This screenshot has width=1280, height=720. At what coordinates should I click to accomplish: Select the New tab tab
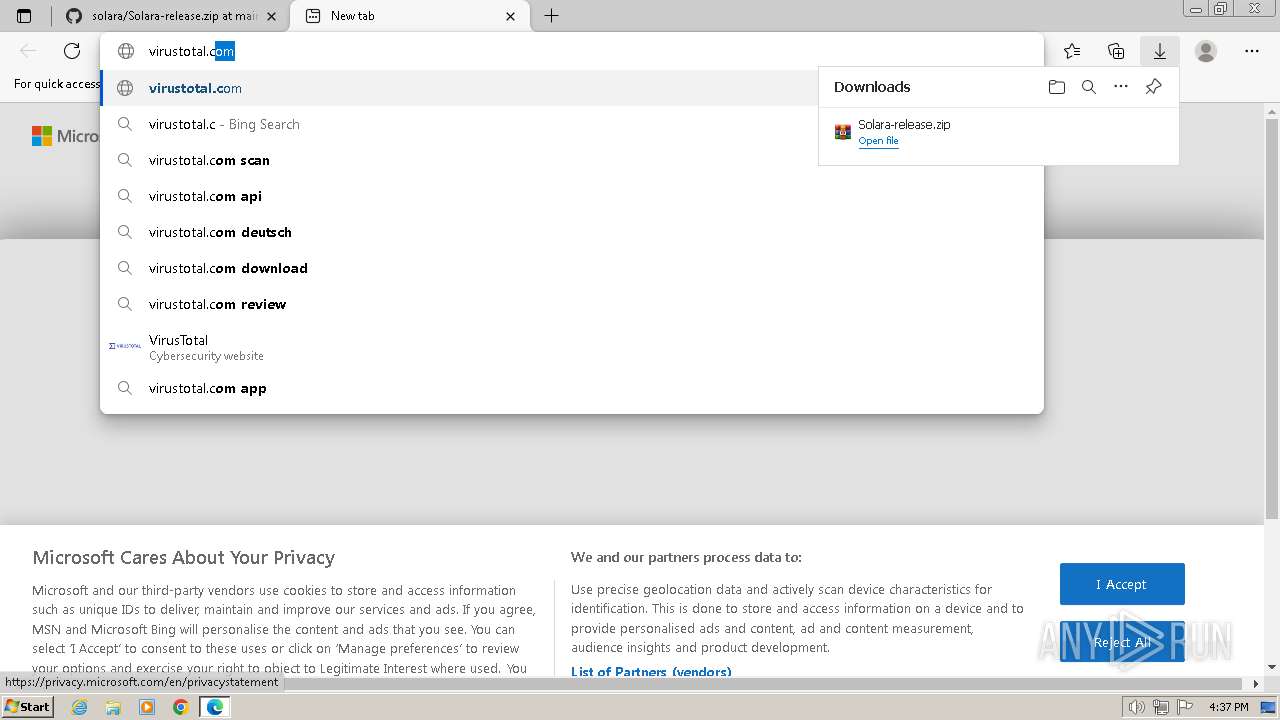click(410, 16)
